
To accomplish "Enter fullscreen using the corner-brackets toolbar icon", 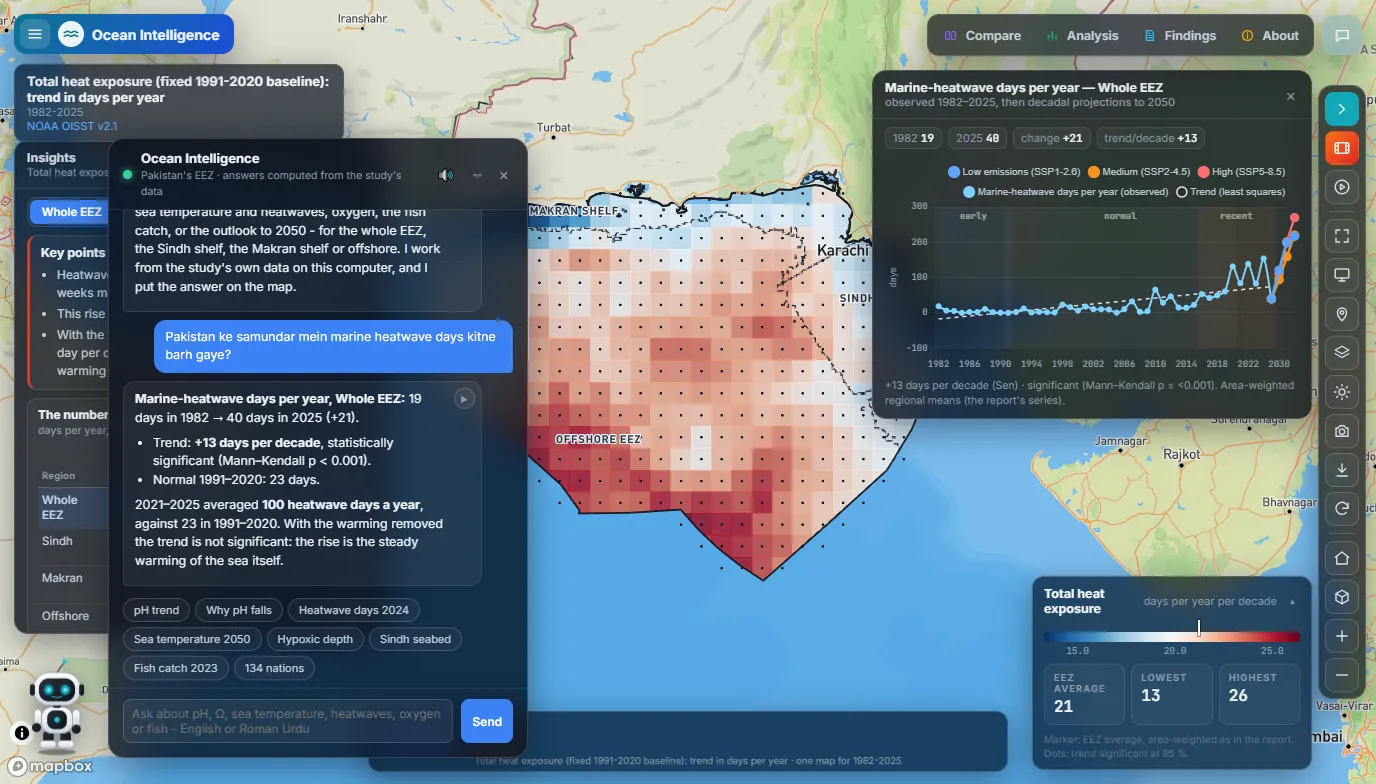I will point(1342,236).
